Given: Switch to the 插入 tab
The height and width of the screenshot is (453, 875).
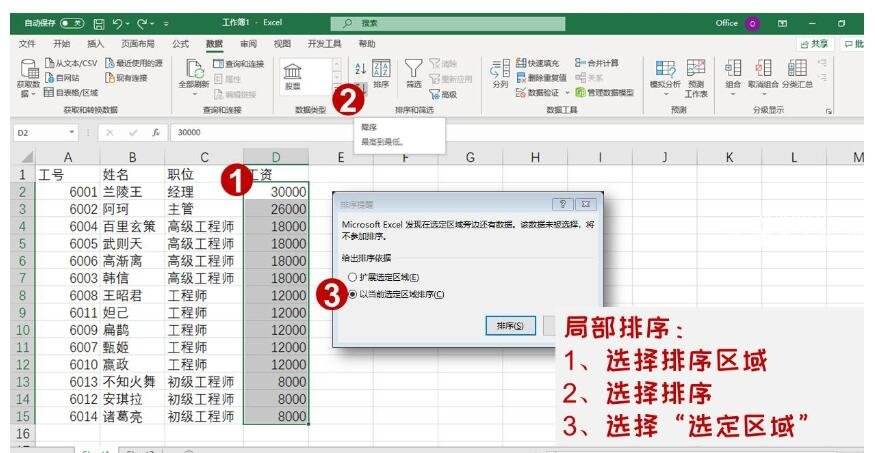Looking at the screenshot, I should click(x=95, y=44).
